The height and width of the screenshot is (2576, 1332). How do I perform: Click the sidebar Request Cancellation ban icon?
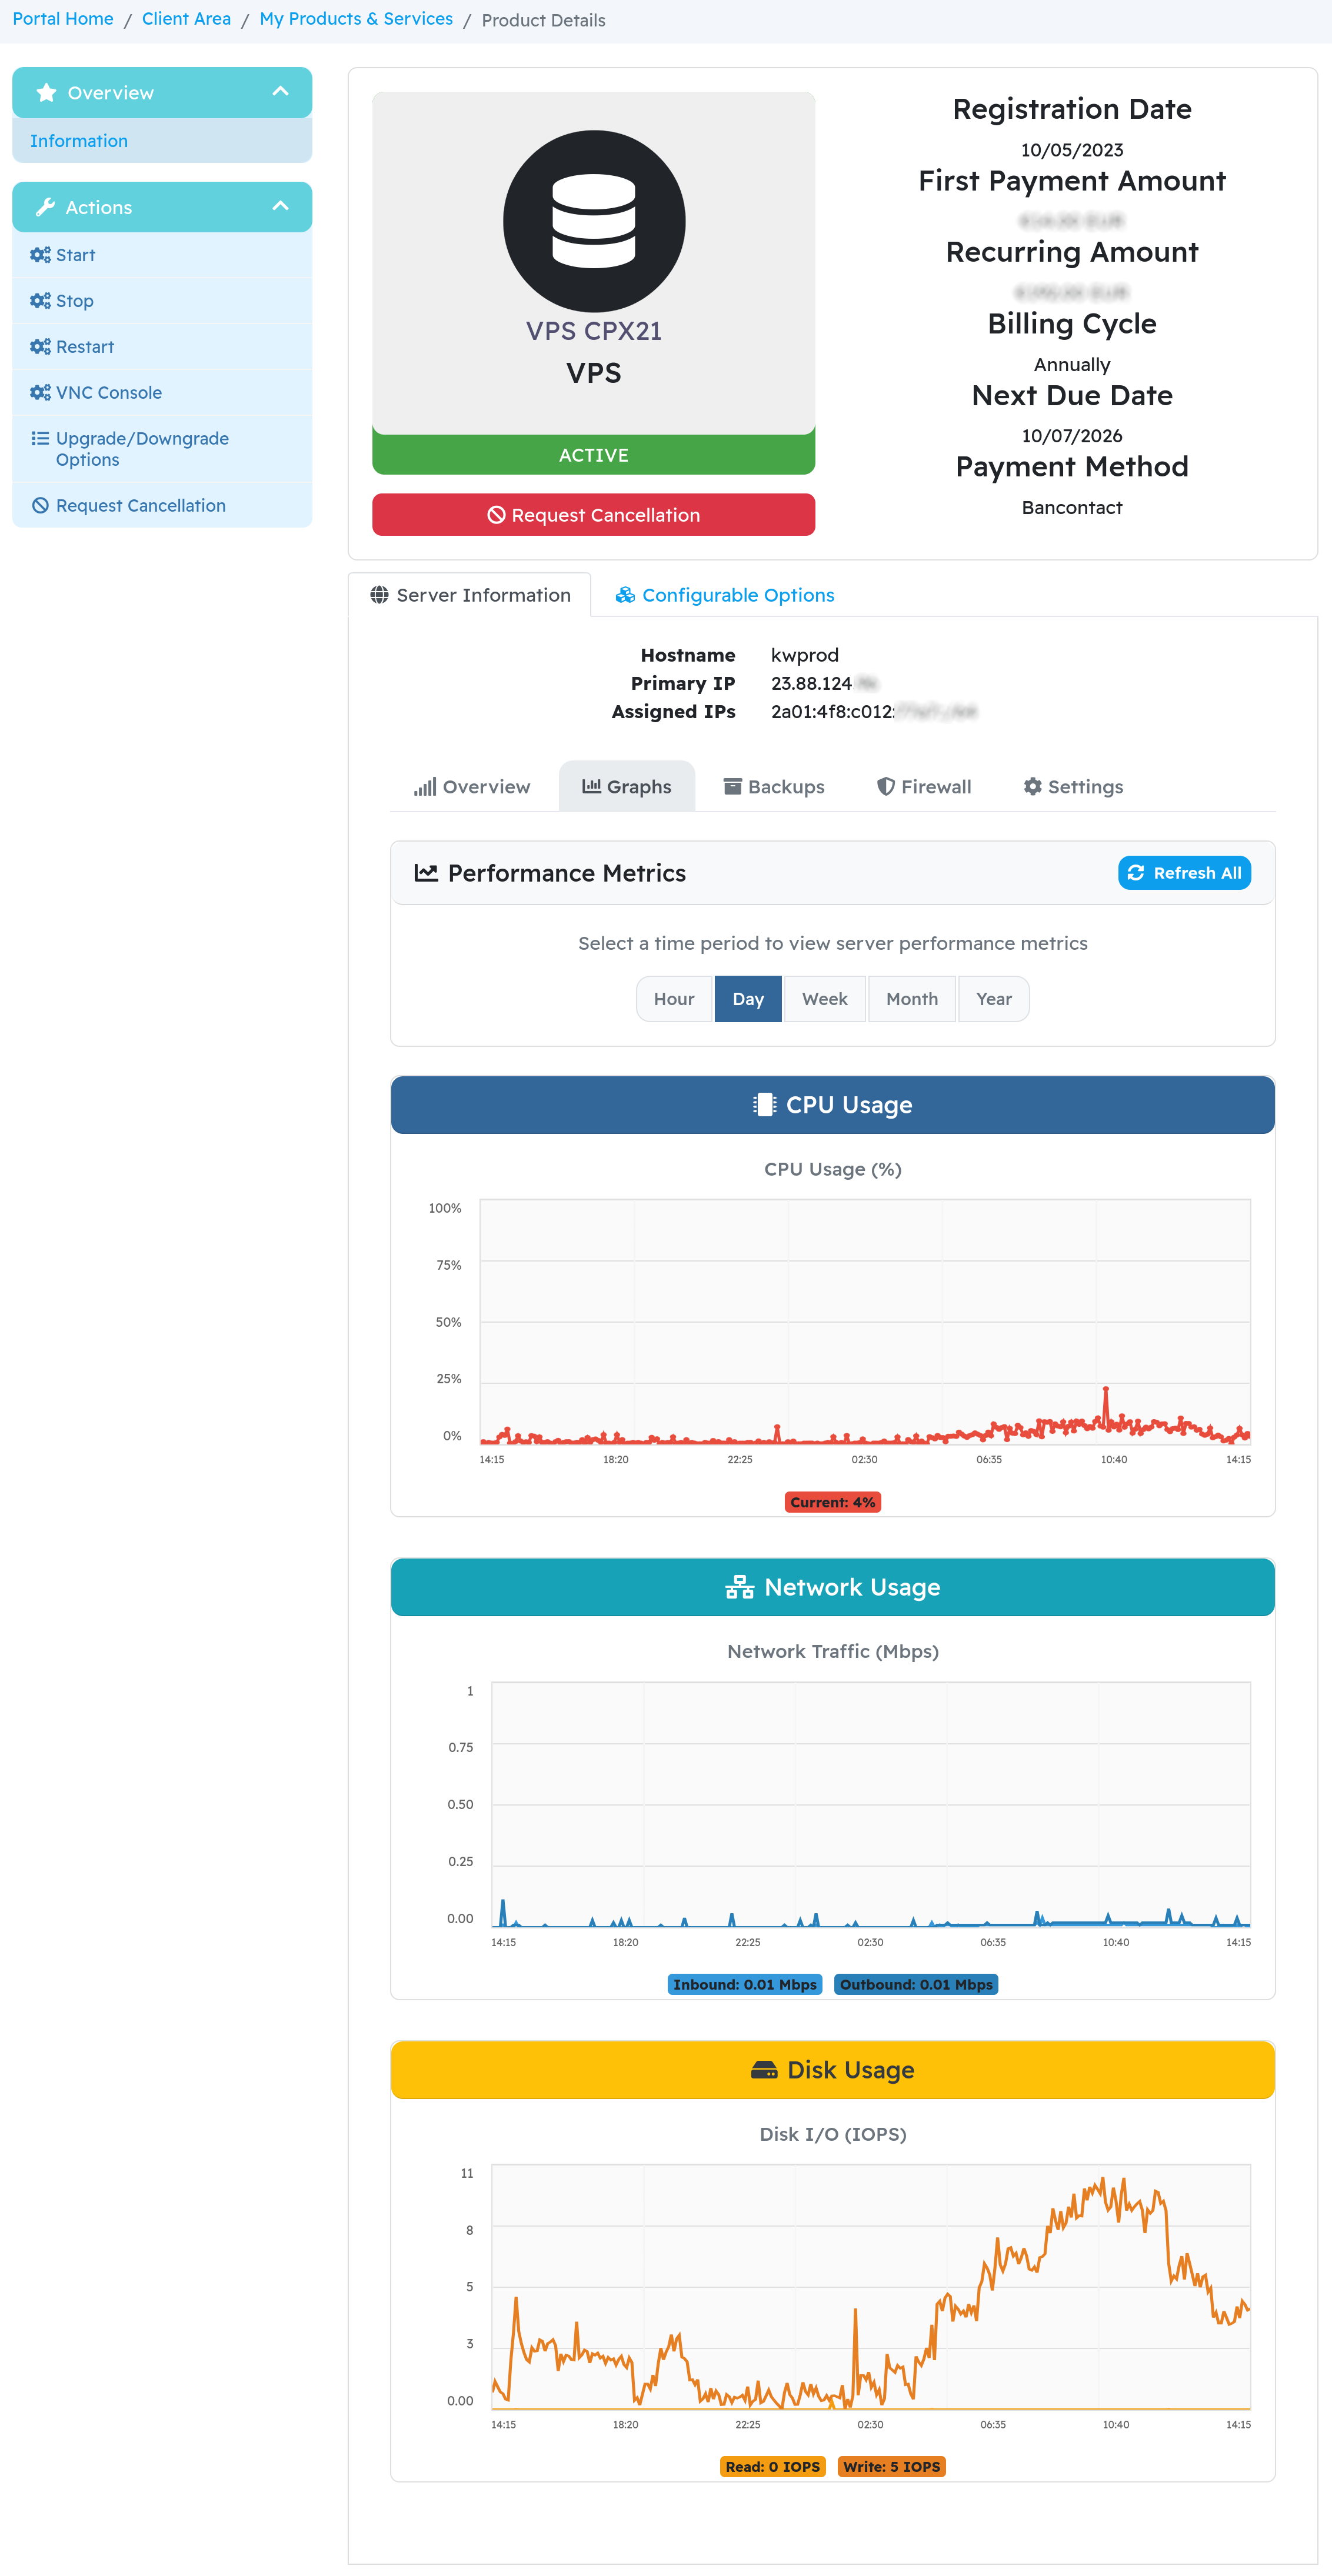pyautogui.click(x=40, y=506)
